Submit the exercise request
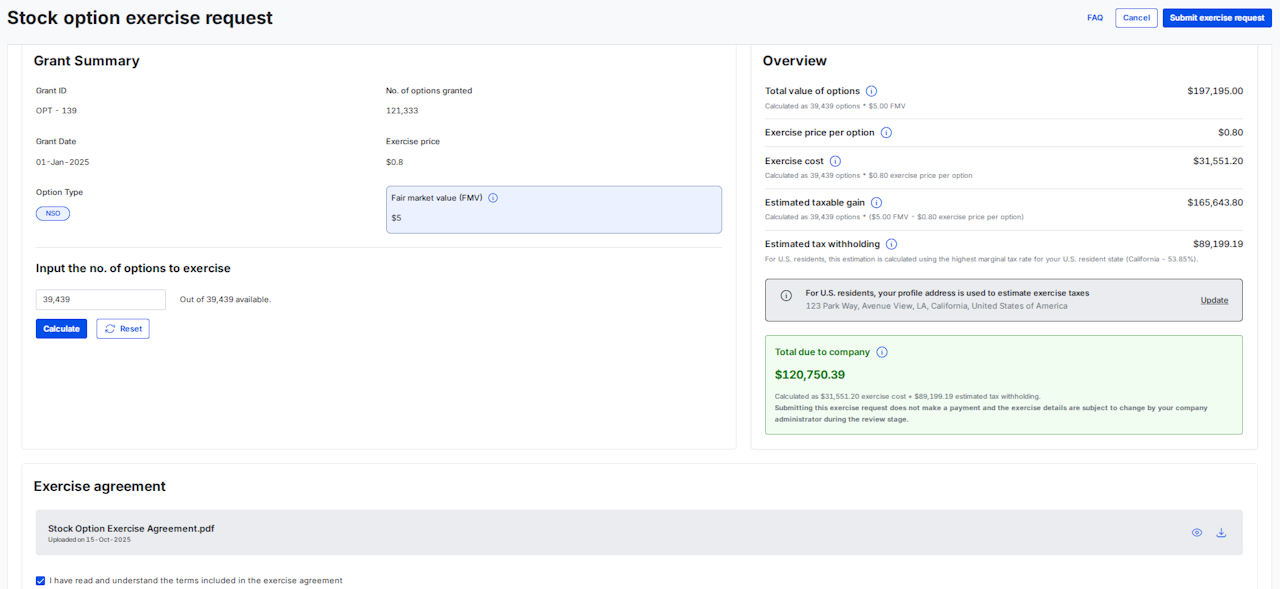 [1217, 18]
